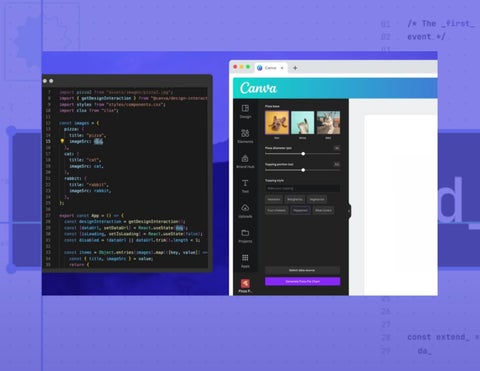The image size is (480, 371).
Task: Open a new browser tab with plus button
Action: pyautogui.click(x=295, y=68)
